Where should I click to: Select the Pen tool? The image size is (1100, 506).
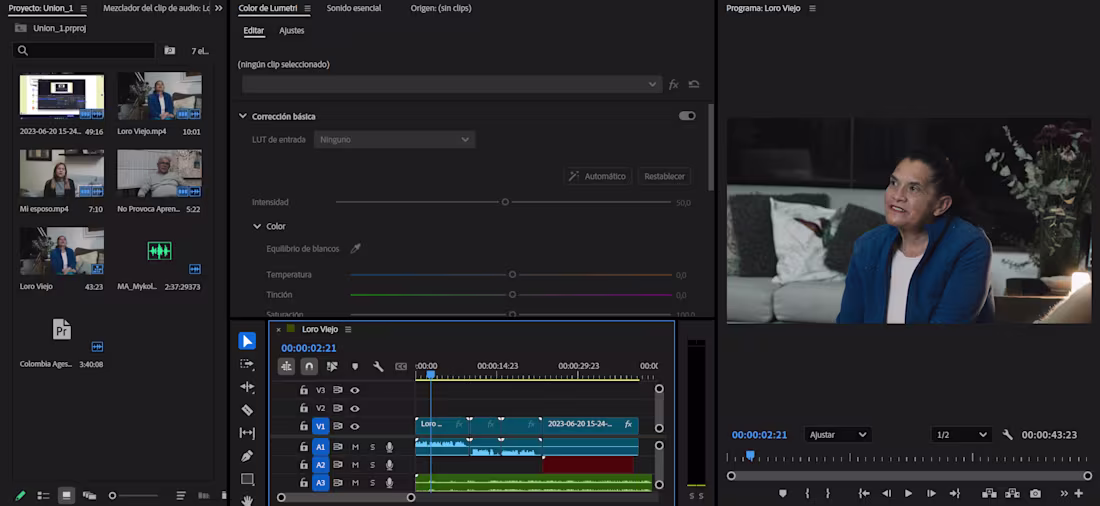pos(247,456)
